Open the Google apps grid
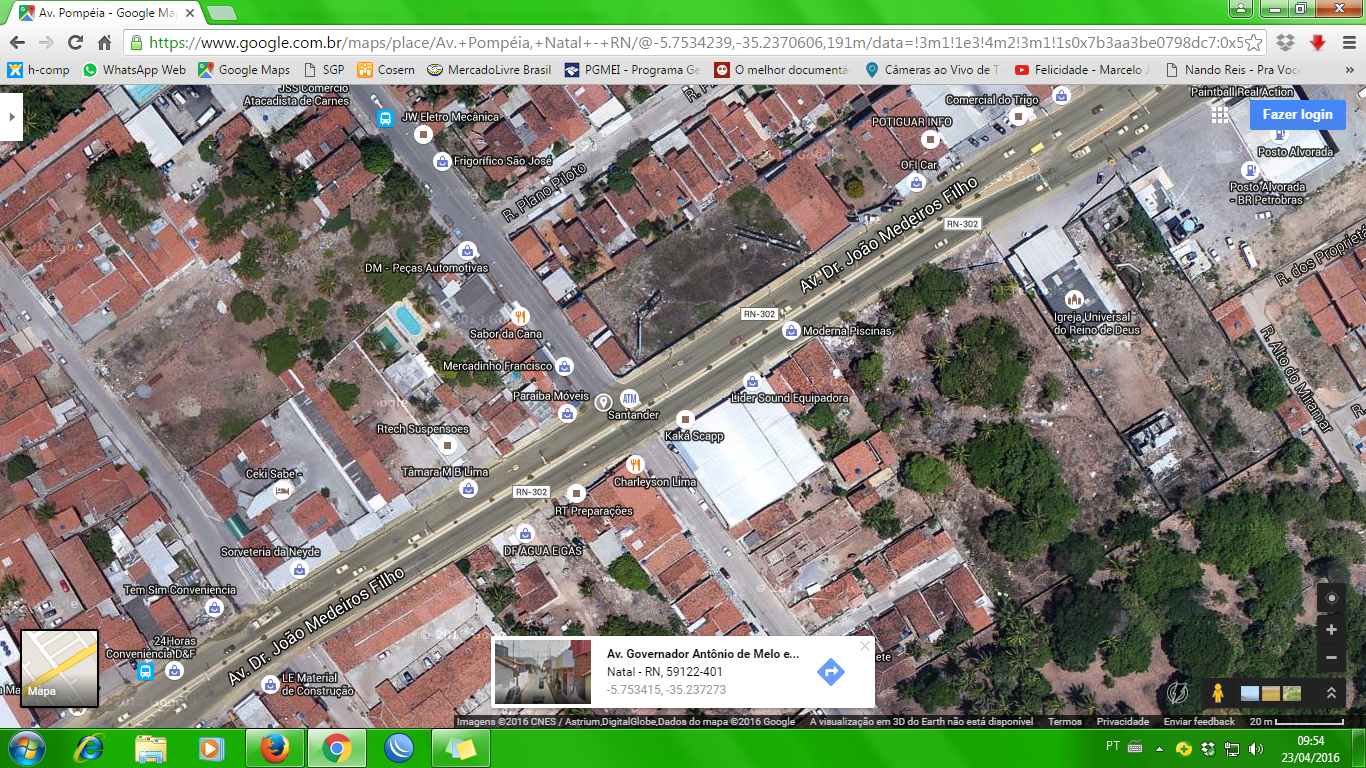 pyautogui.click(x=1220, y=115)
